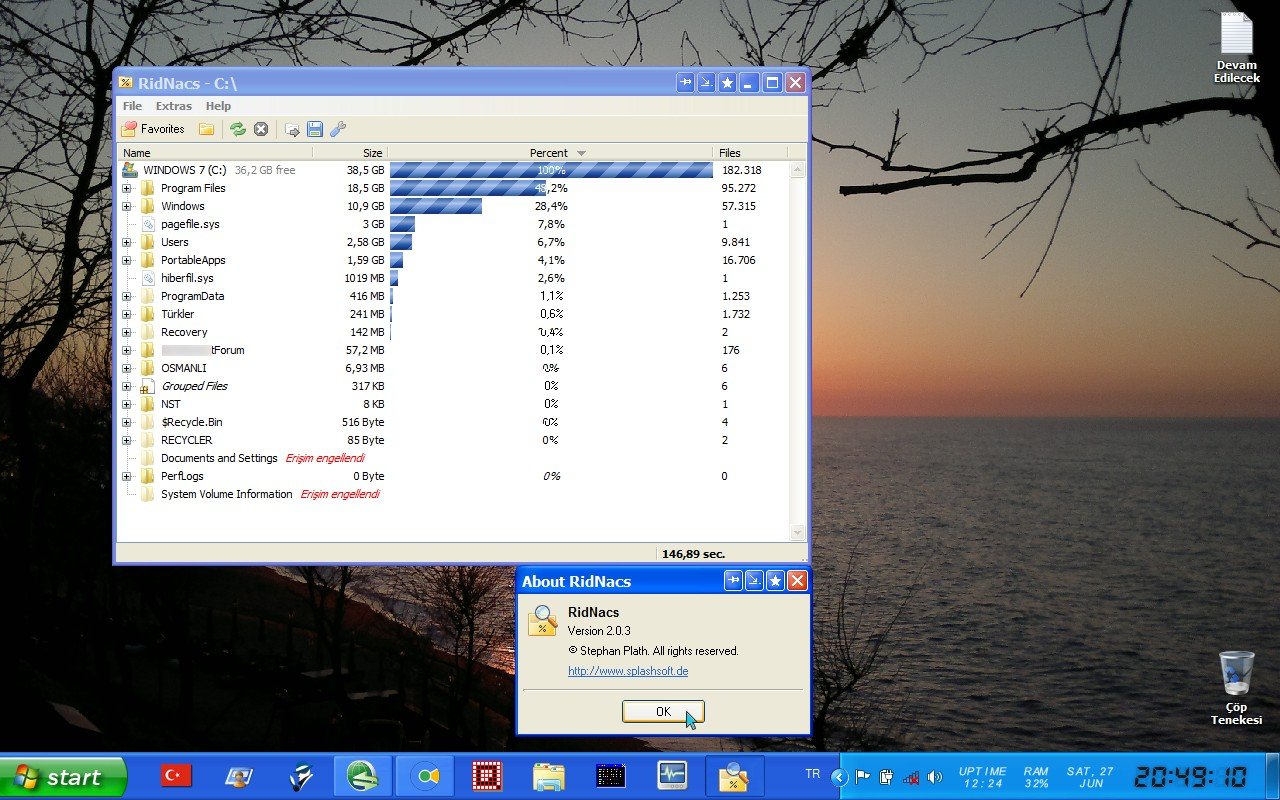Expand the Recovery folder node
Image resolution: width=1280 pixels, height=800 pixels.
(127, 332)
